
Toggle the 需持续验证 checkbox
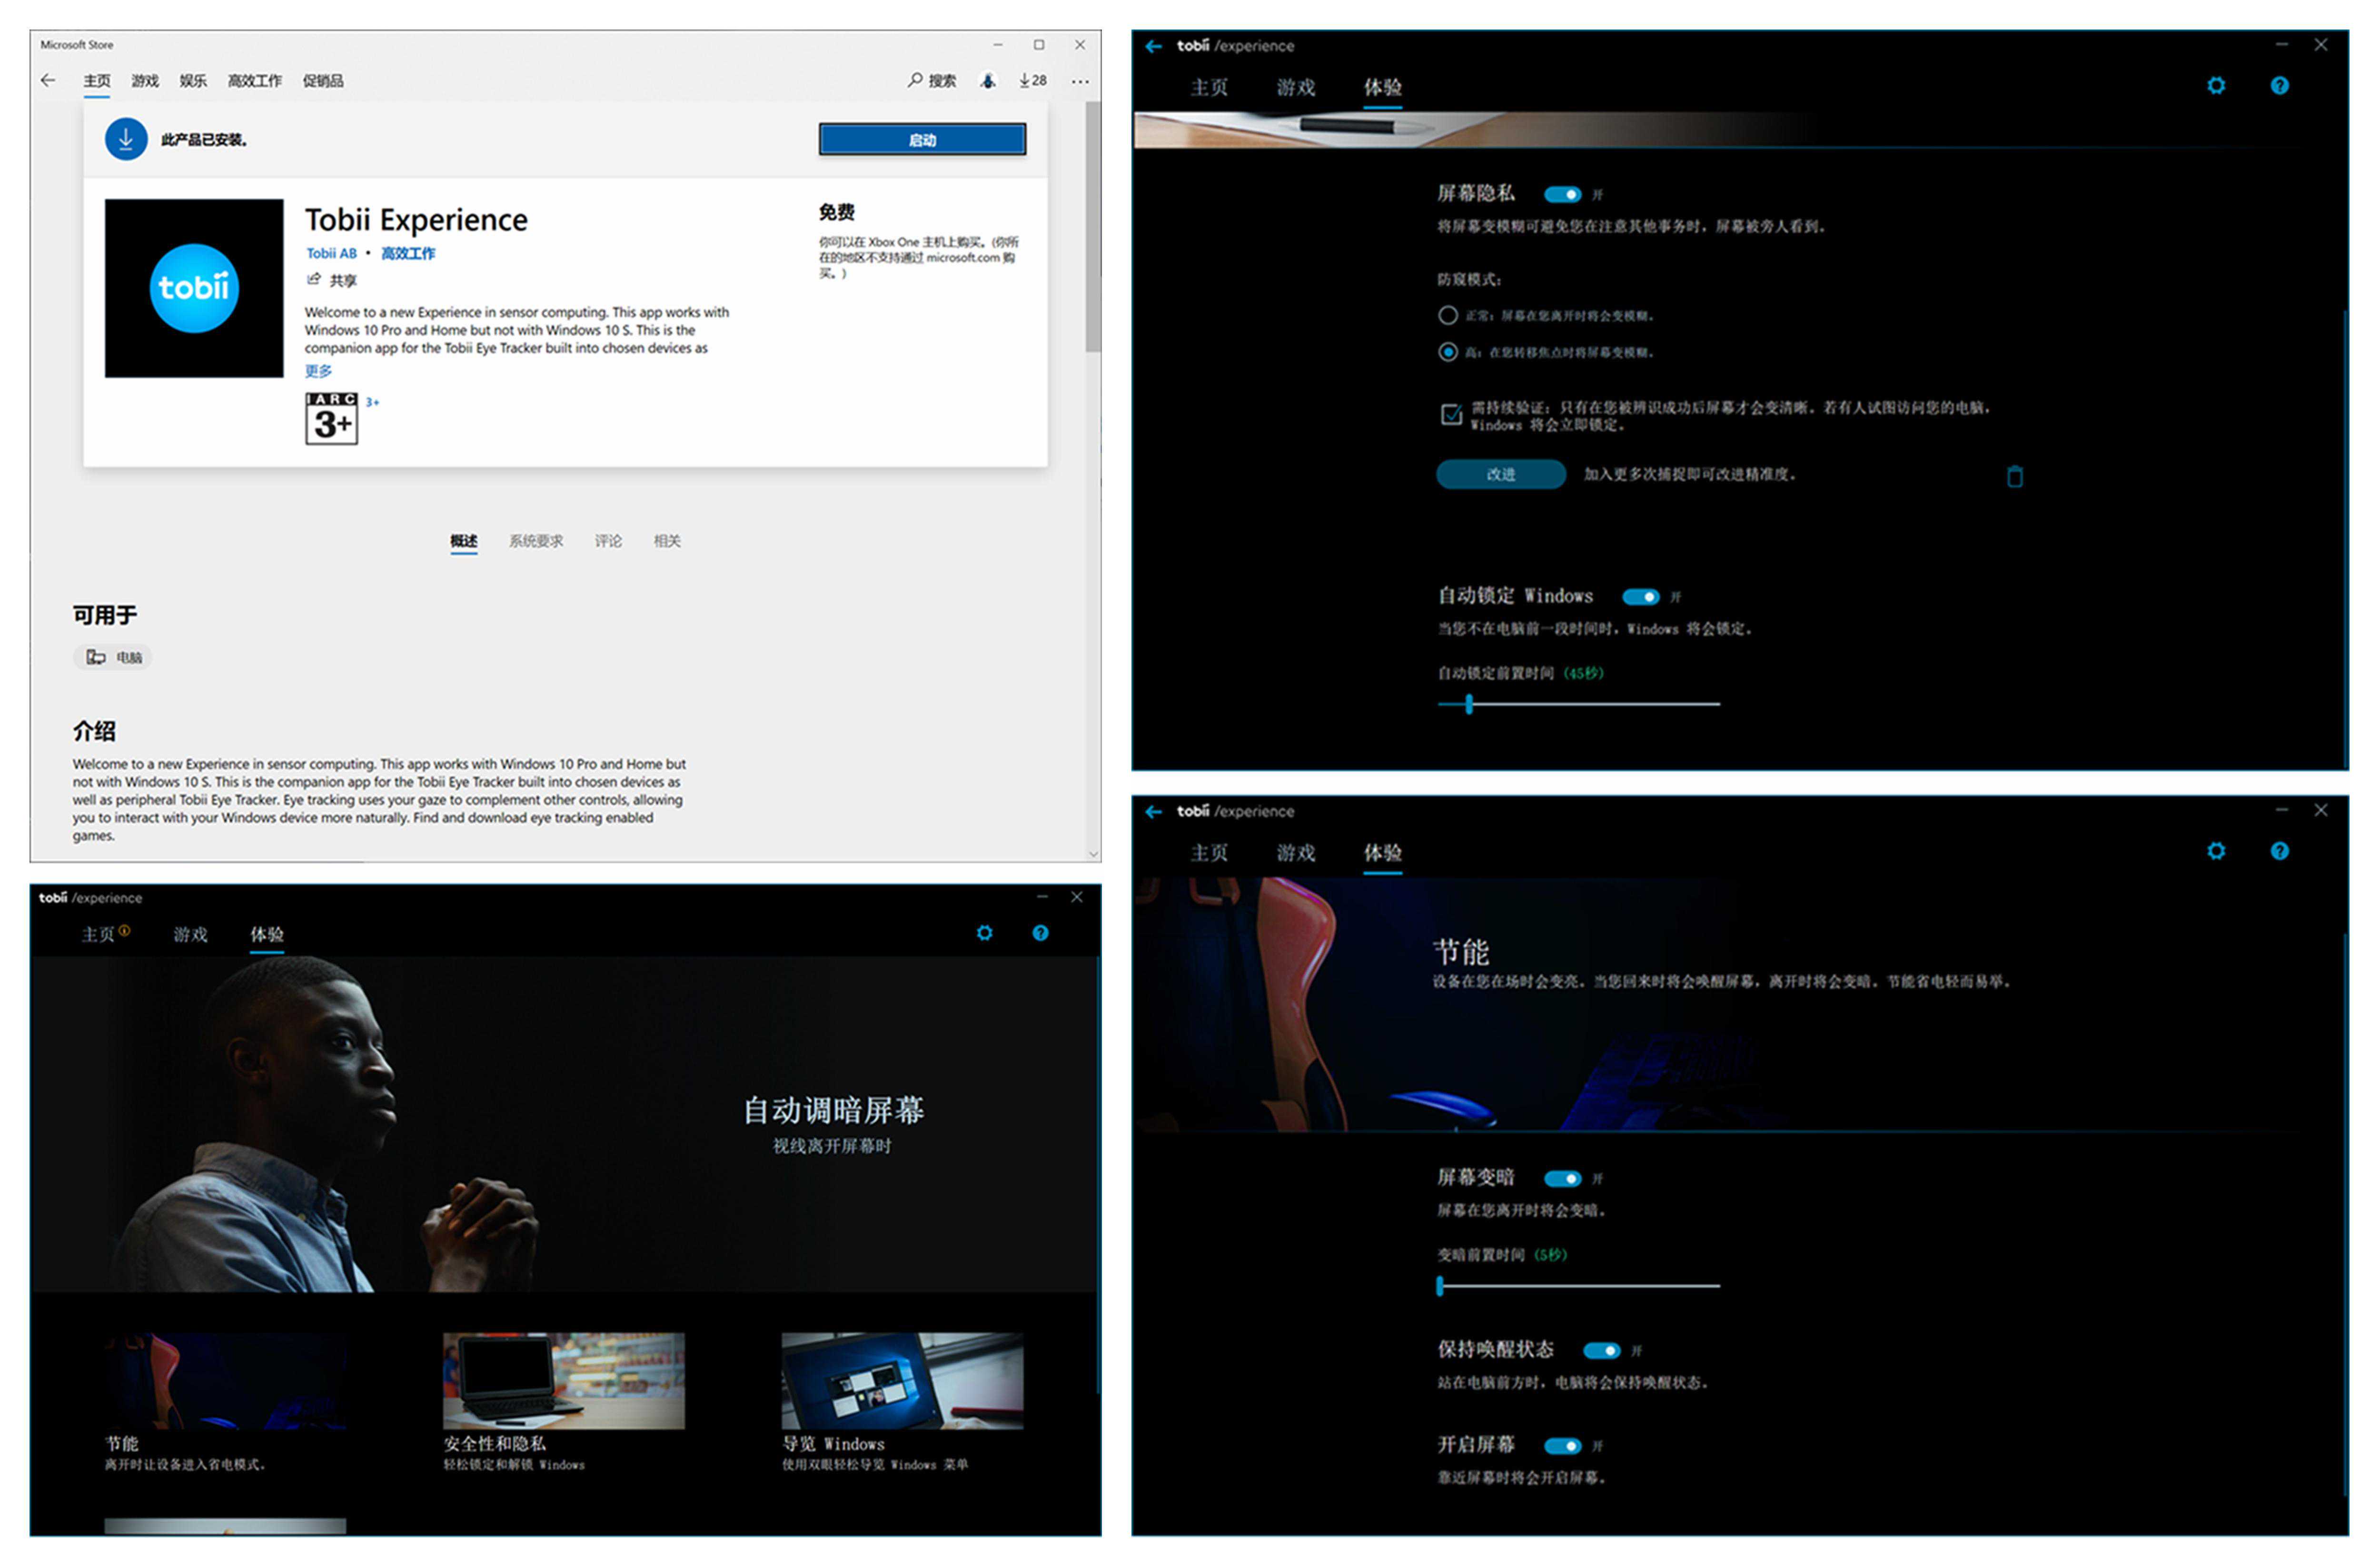click(x=1450, y=414)
